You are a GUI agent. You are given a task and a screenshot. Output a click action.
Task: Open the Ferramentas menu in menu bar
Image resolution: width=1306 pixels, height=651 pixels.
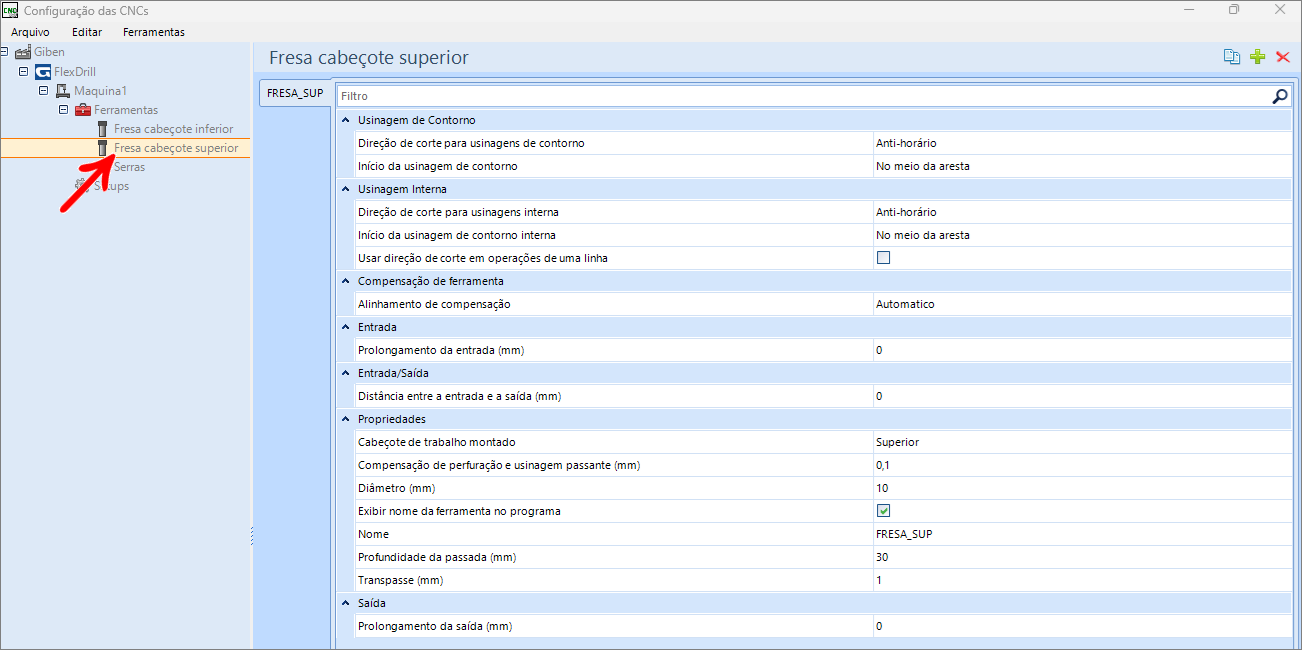coord(154,32)
